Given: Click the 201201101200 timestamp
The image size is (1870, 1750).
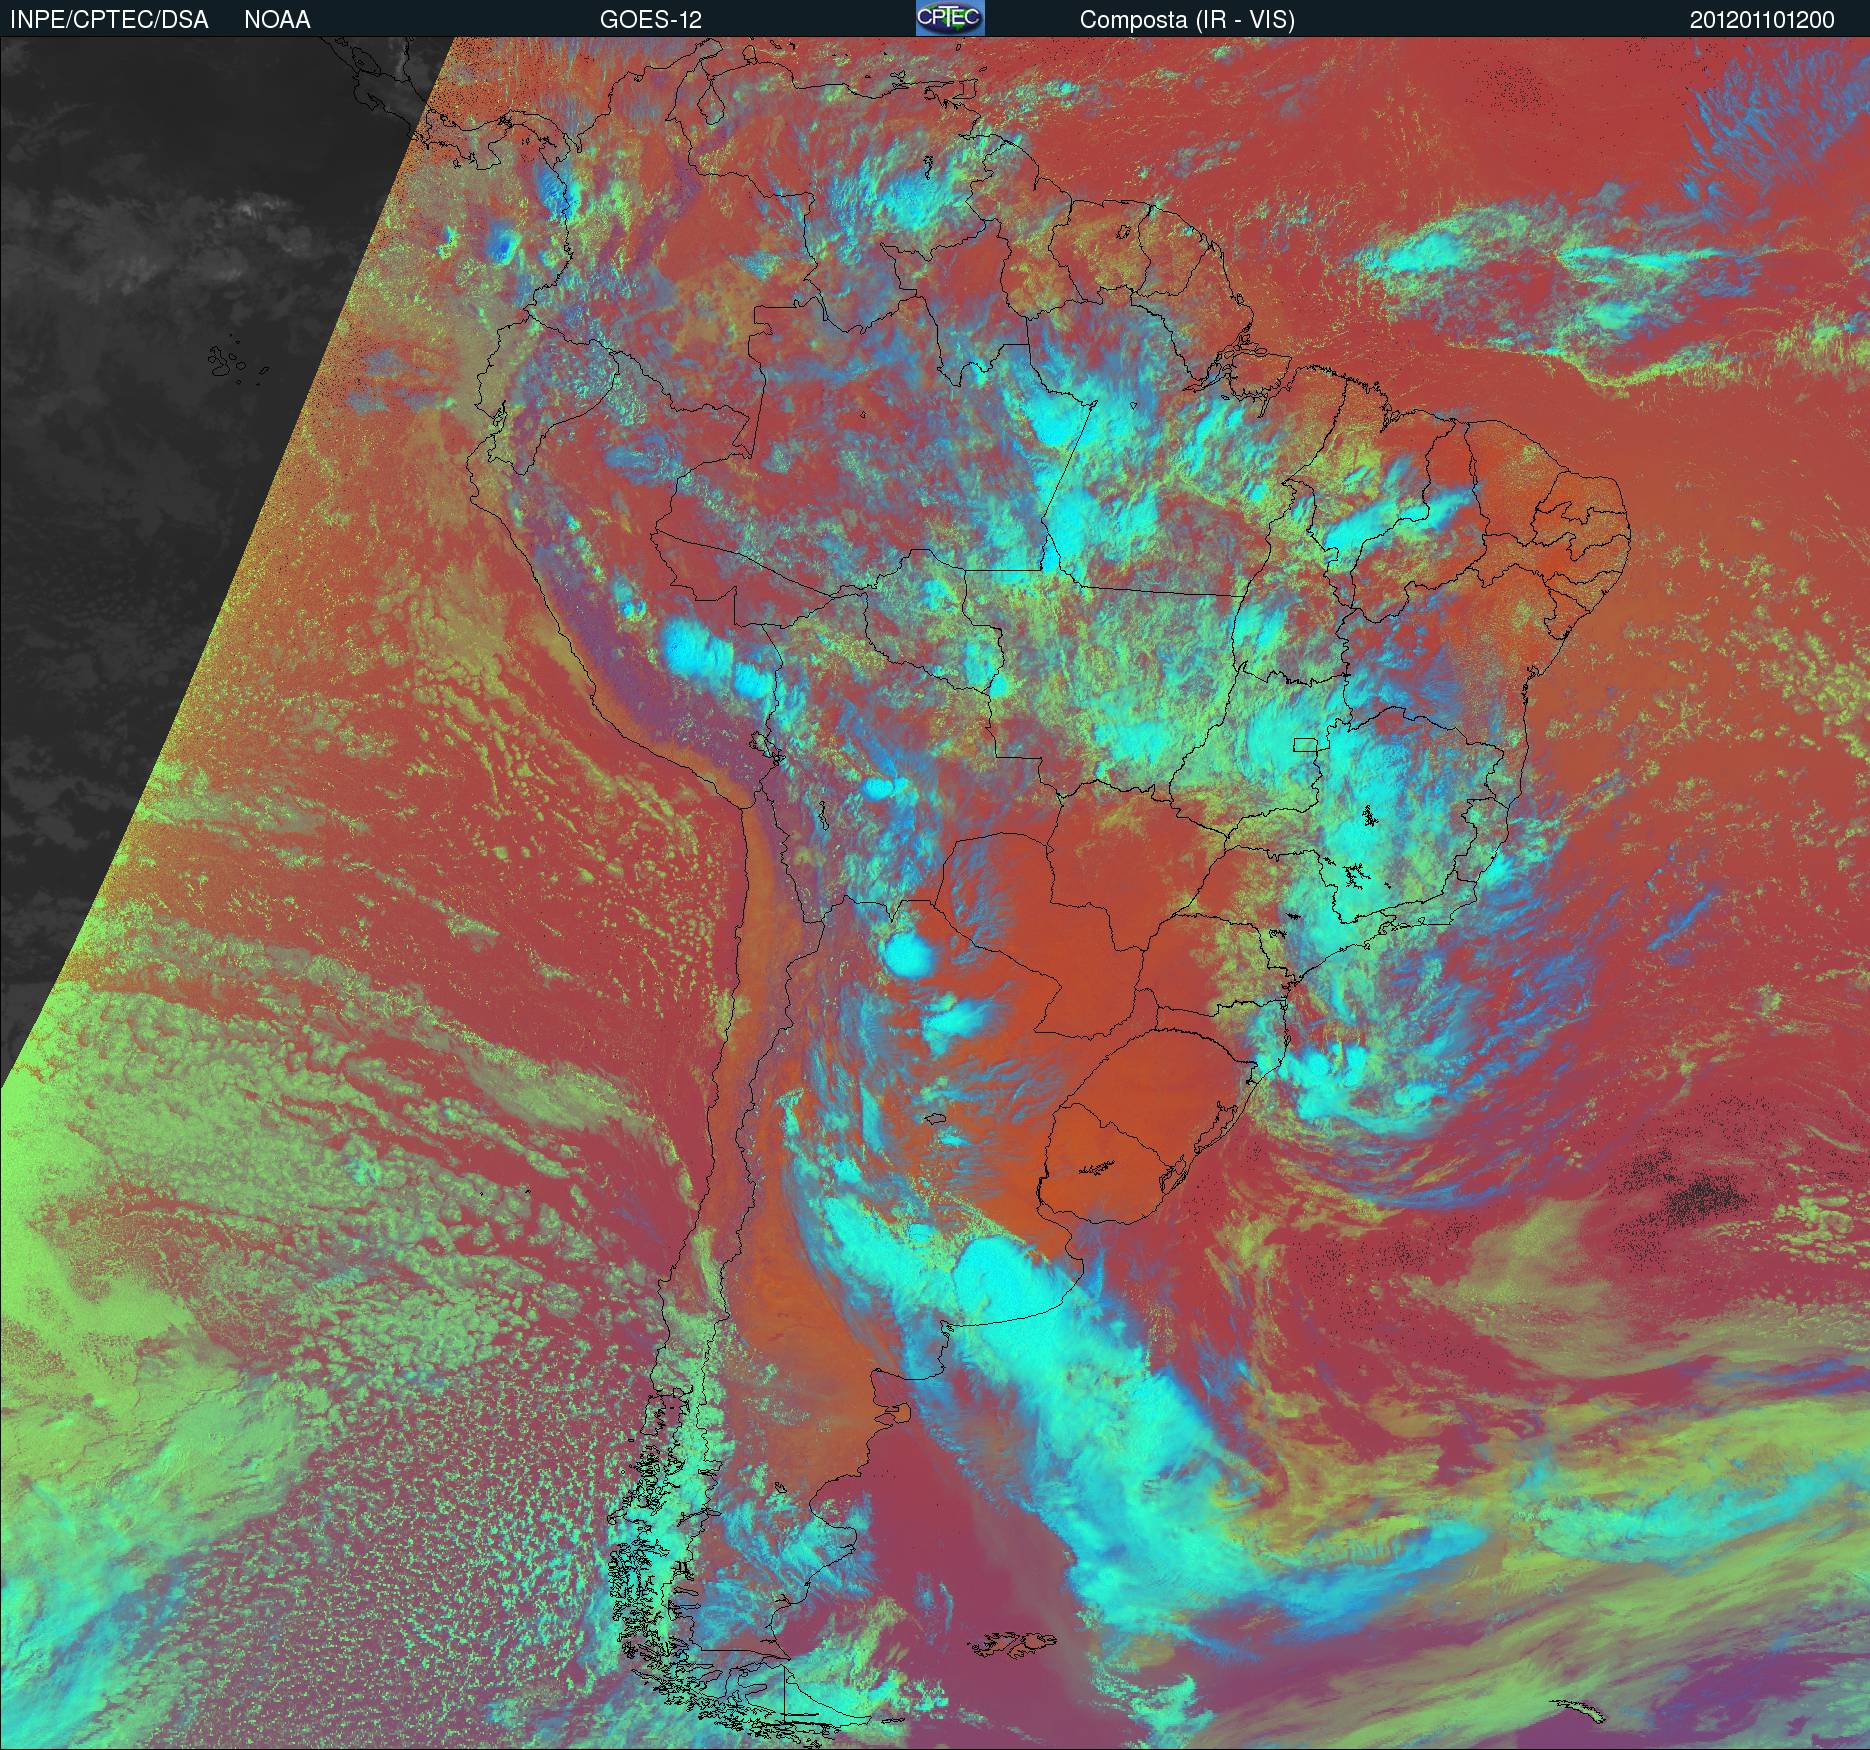Looking at the screenshot, I should coord(1762,20).
